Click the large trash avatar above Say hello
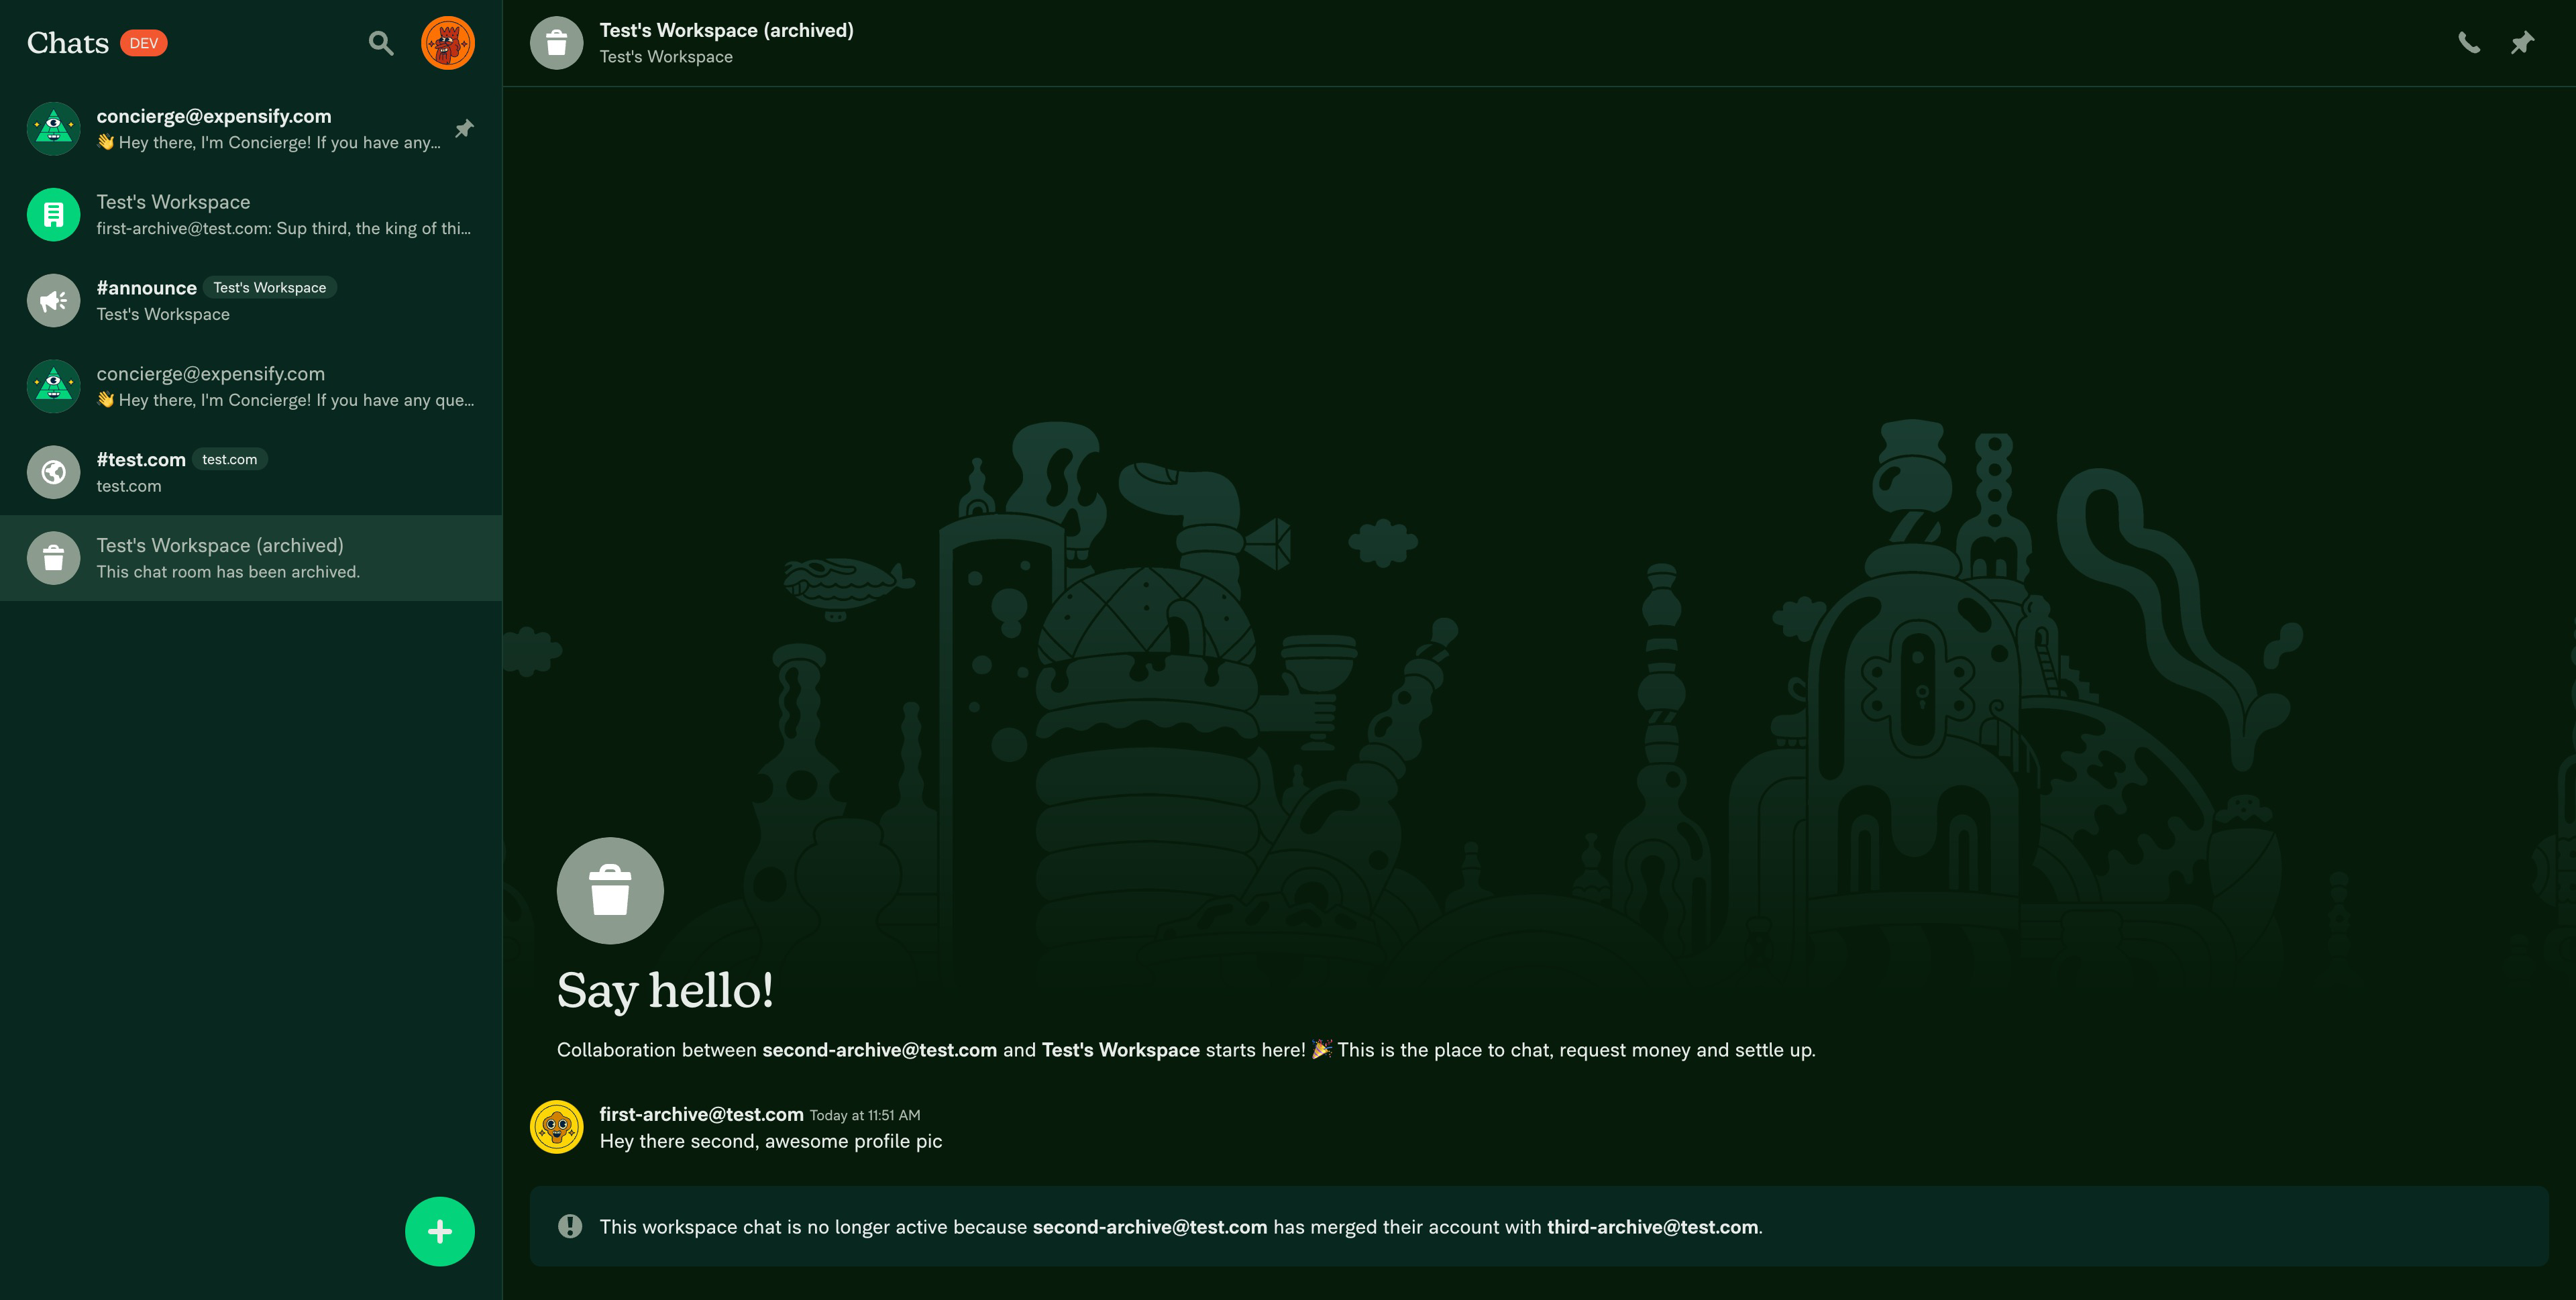This screenshot has height=1300, width=2576. coord(610,891)
